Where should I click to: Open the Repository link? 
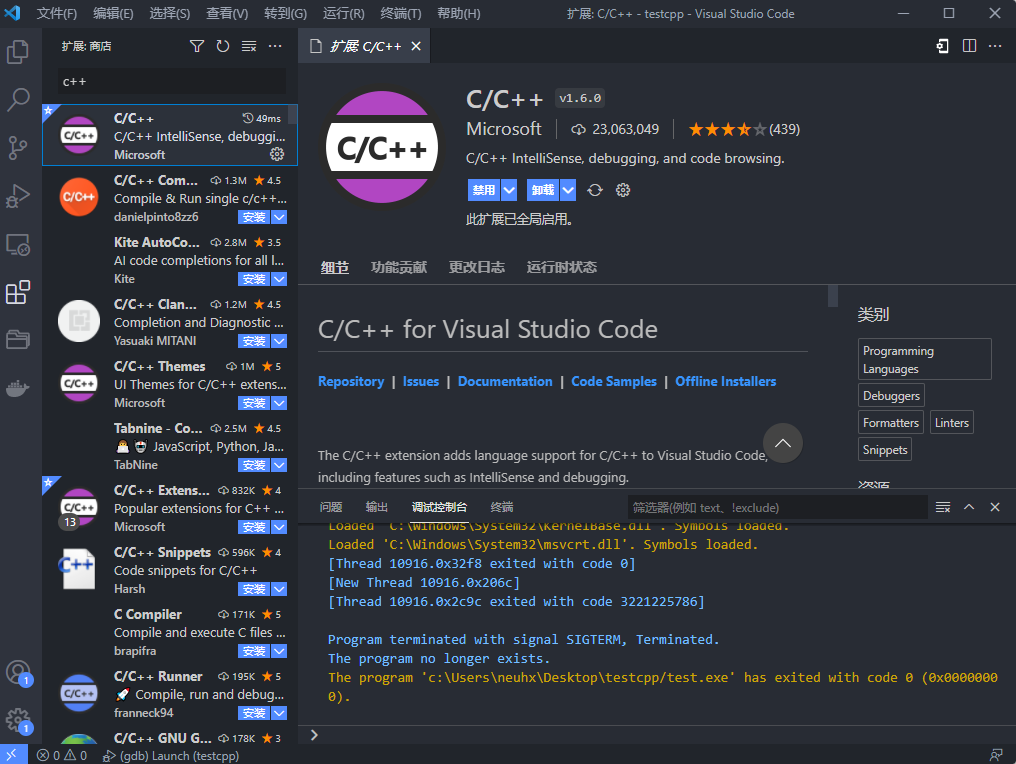[351, 382]
